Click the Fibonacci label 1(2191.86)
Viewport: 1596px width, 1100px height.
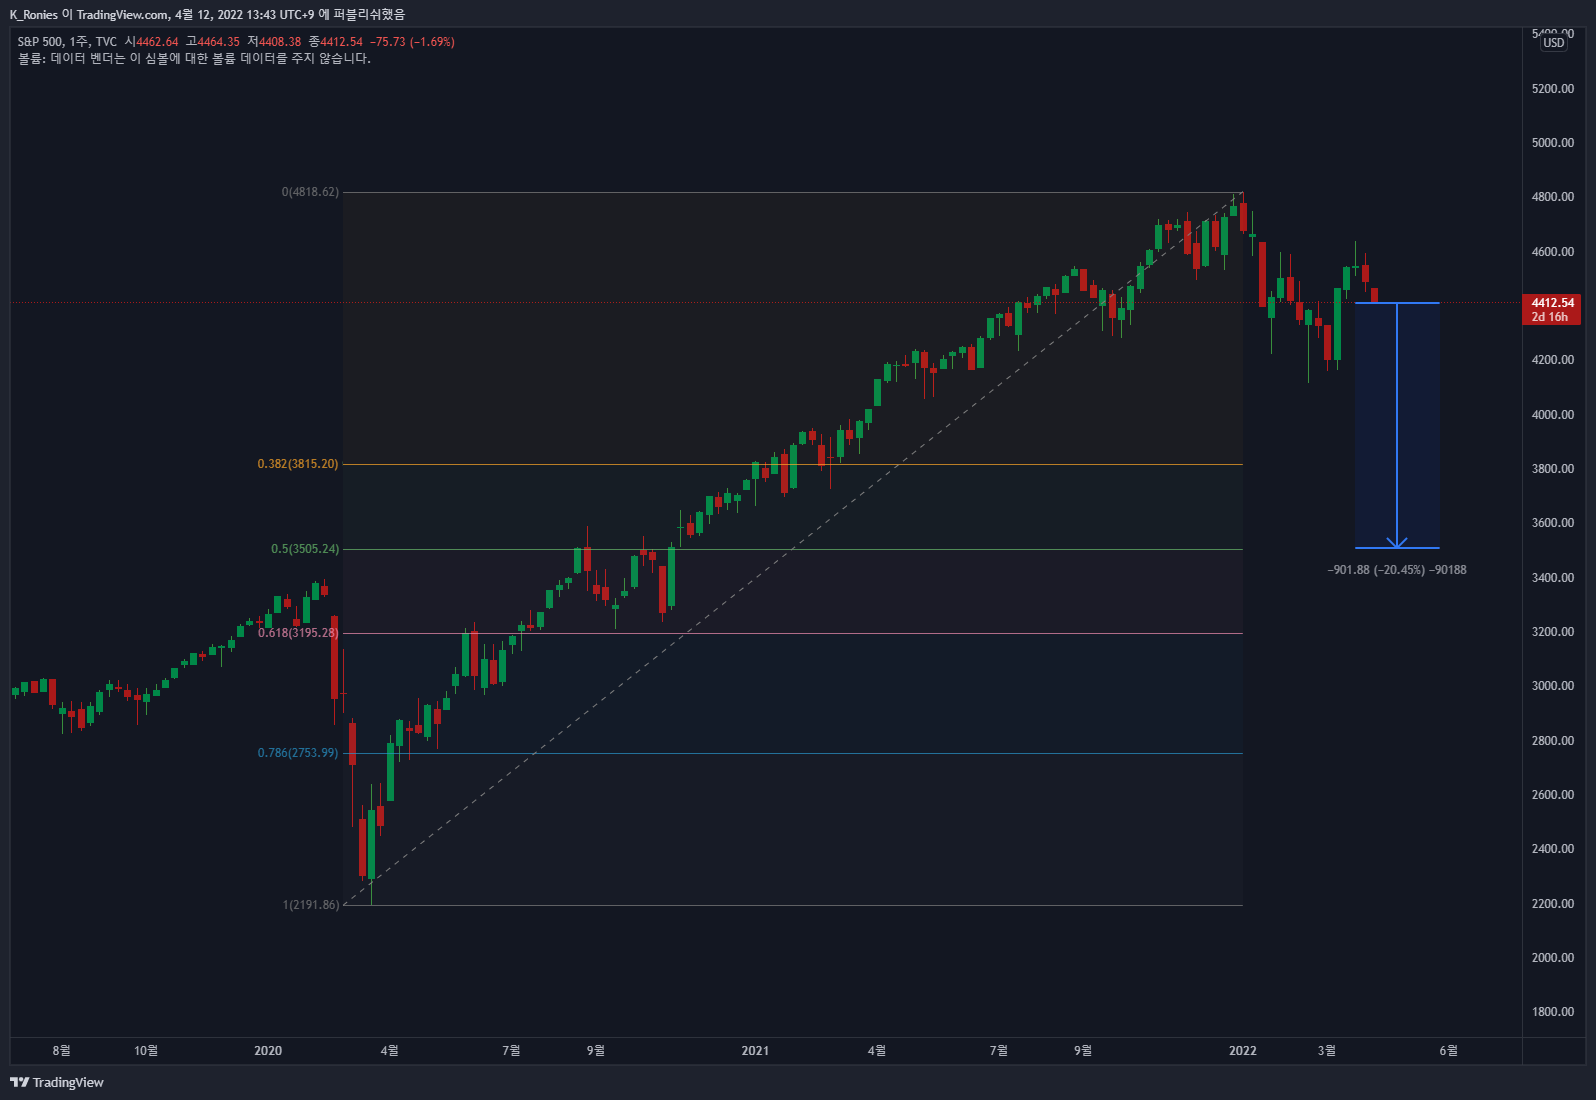(x=311, y=905)
